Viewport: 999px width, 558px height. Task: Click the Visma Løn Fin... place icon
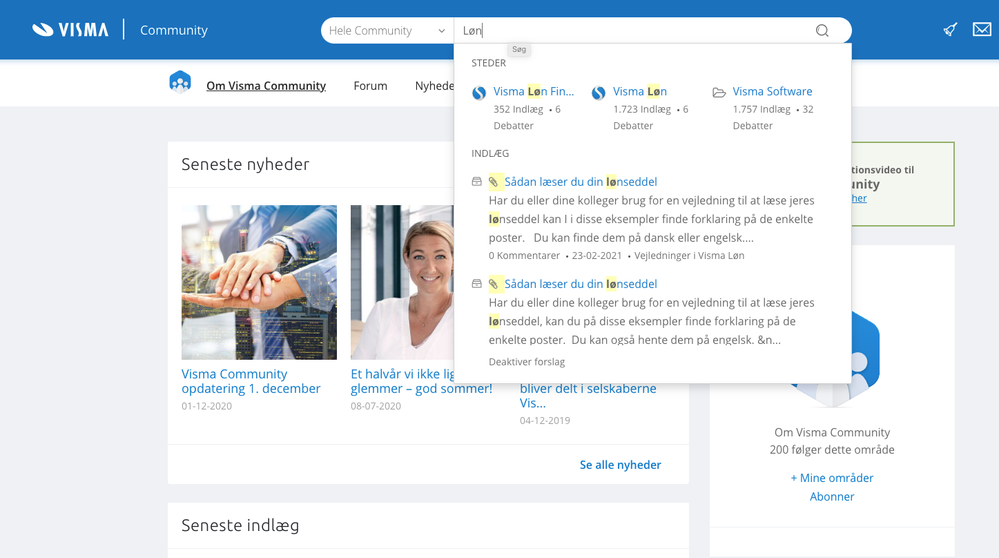point(479,93)
